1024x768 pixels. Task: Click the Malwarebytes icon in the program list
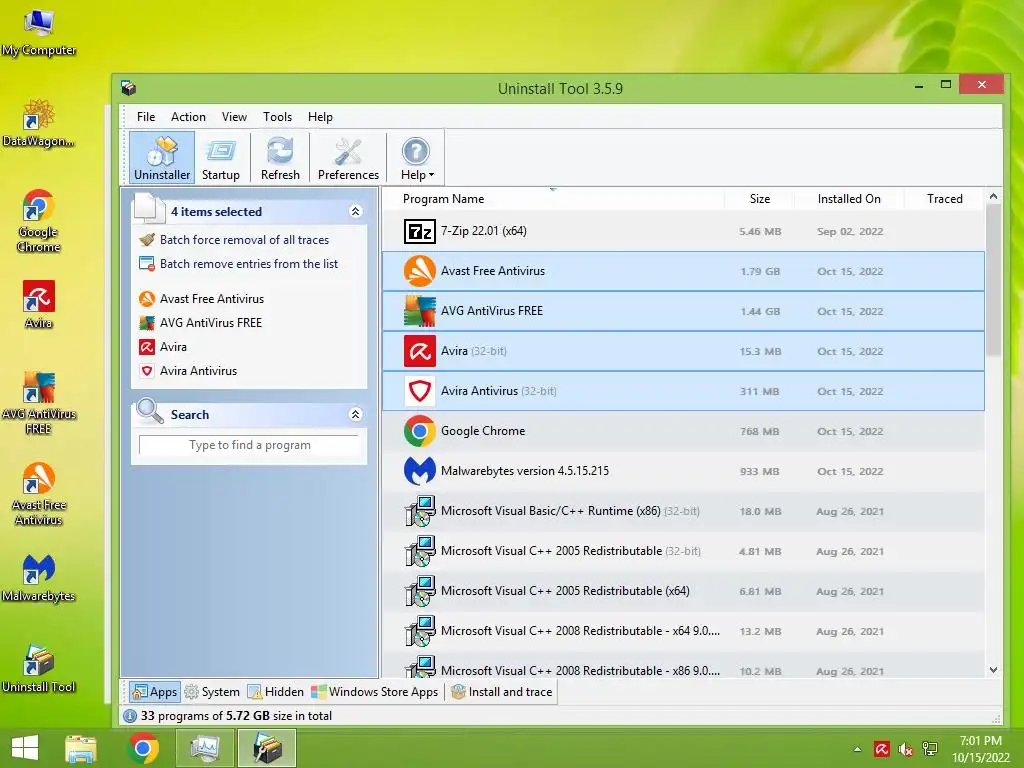[x=419, y=471]
